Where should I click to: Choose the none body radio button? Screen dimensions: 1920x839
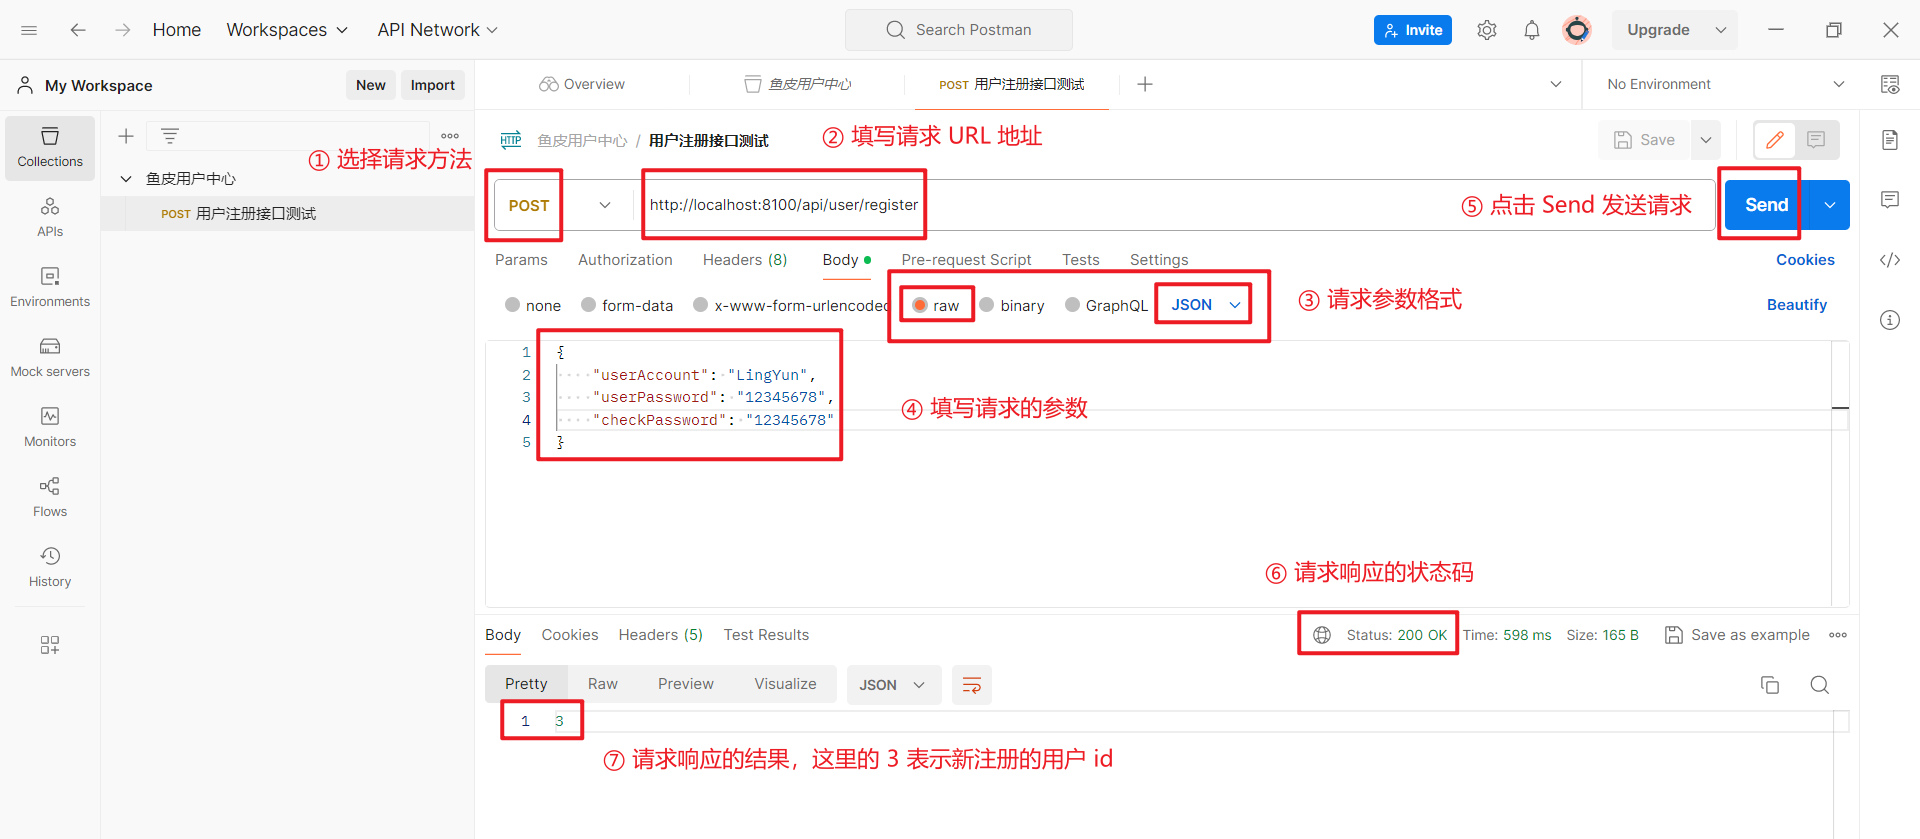pos(513,305)
